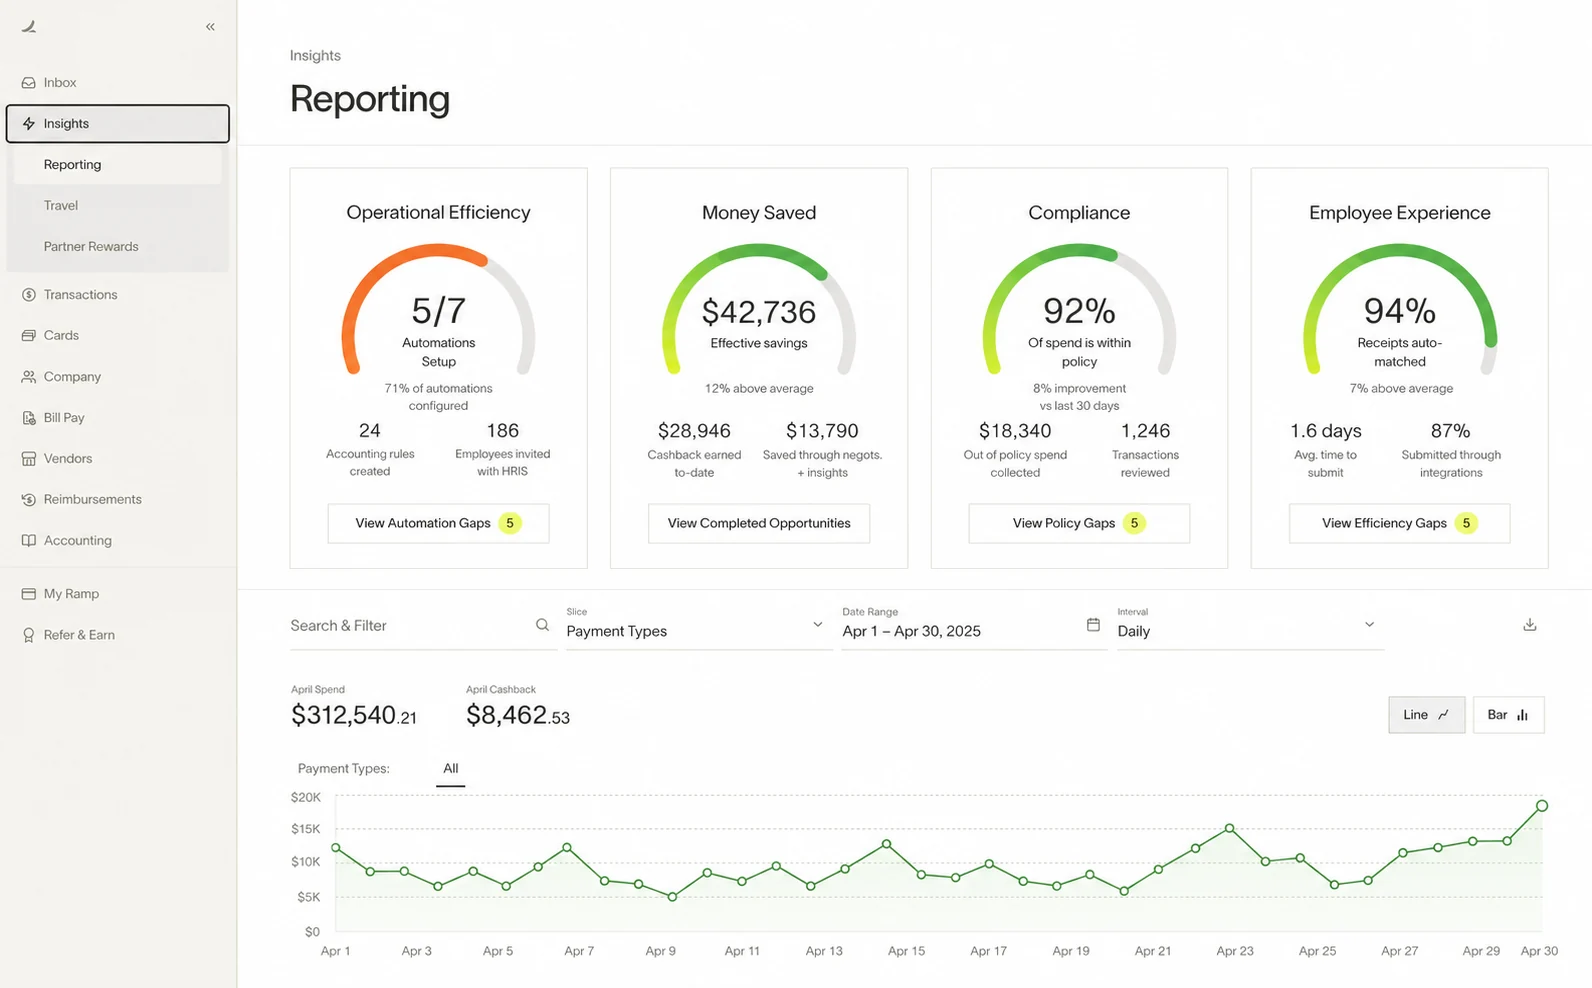Open the calendar icon in Date Range

point(1093,625)
